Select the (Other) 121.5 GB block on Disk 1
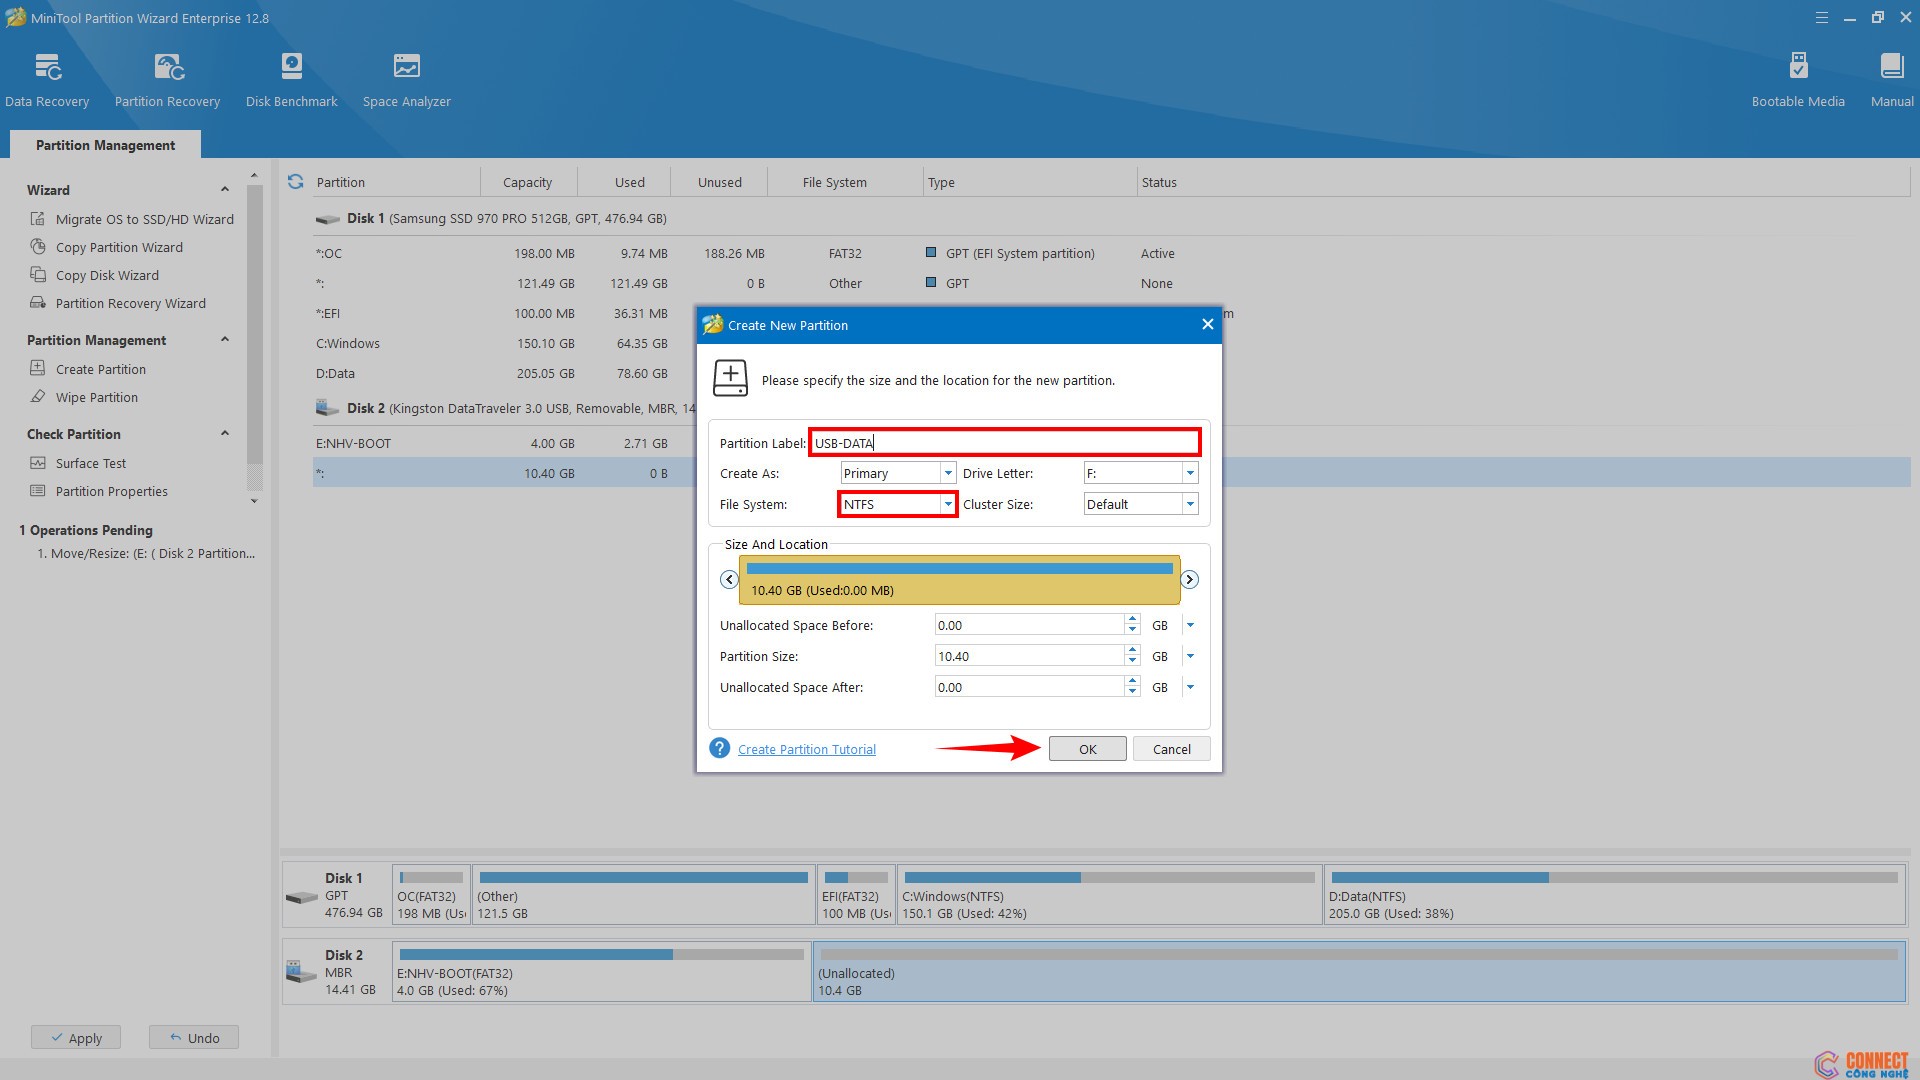Viewport: 1920px width, 1080px height. coord(643,894)
